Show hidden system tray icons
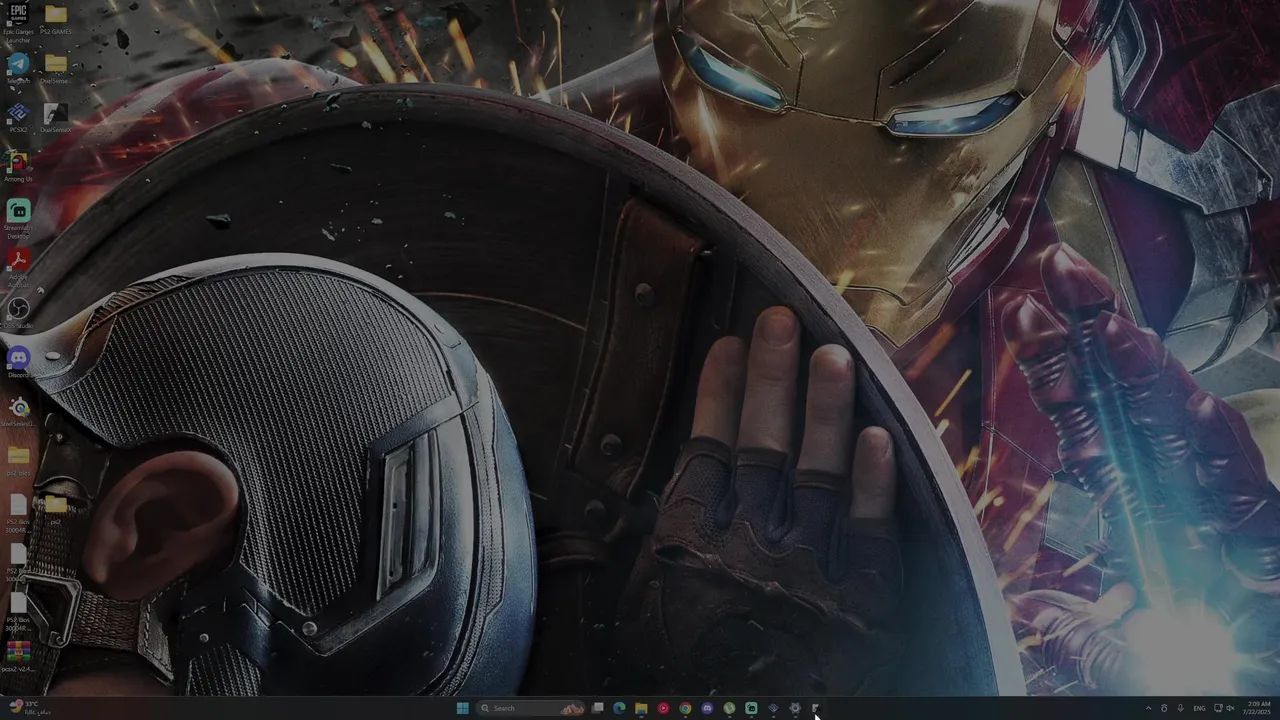1280x720 pixels. (x=1148, y=708)
